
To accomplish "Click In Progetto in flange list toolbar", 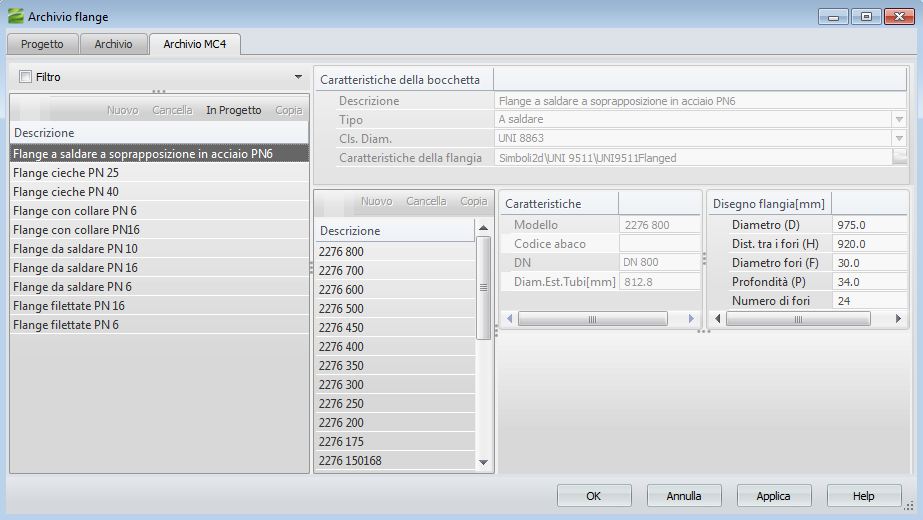I will click(x=233, y=110).
